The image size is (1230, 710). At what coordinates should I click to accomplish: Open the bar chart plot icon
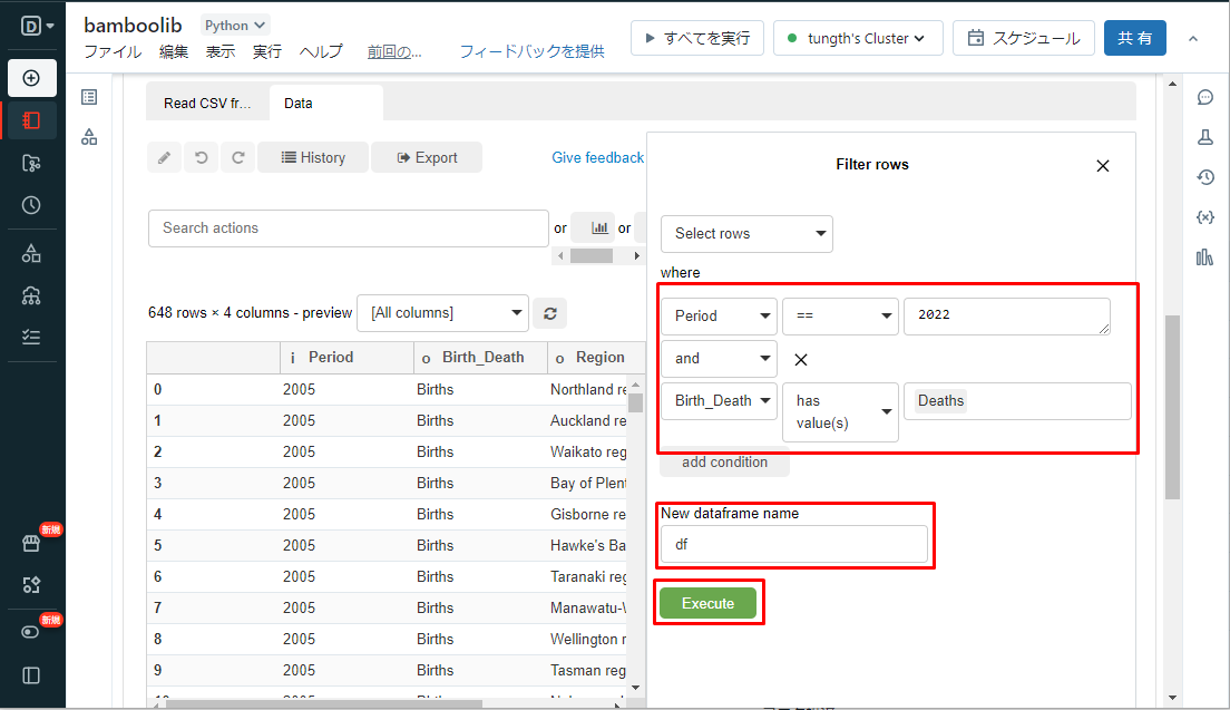click(x=600, y=228)
